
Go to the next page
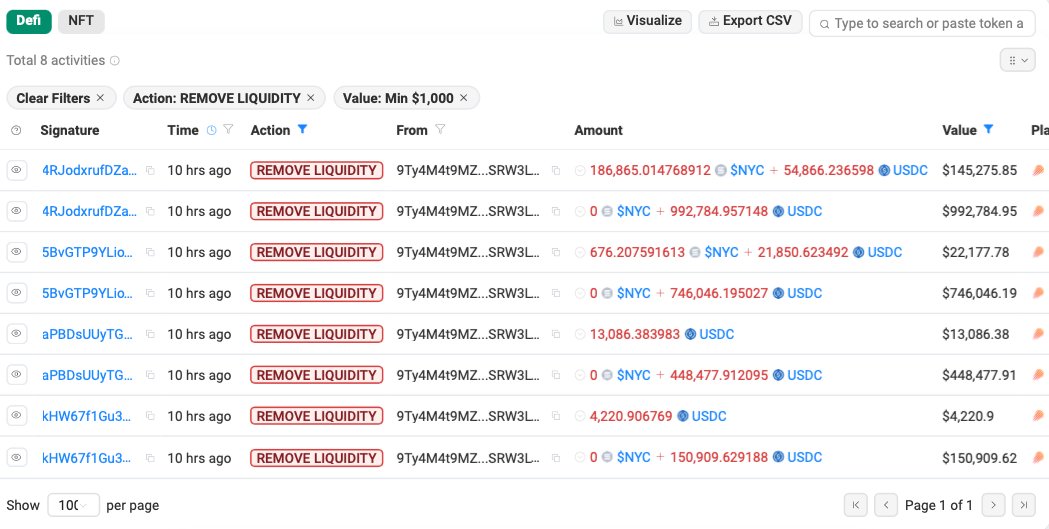993,505
